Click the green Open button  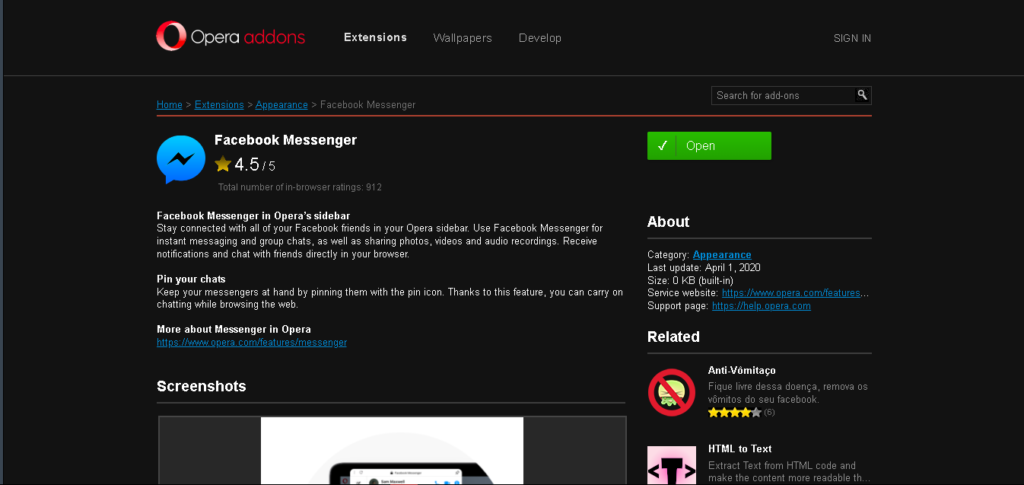[709, 146]
